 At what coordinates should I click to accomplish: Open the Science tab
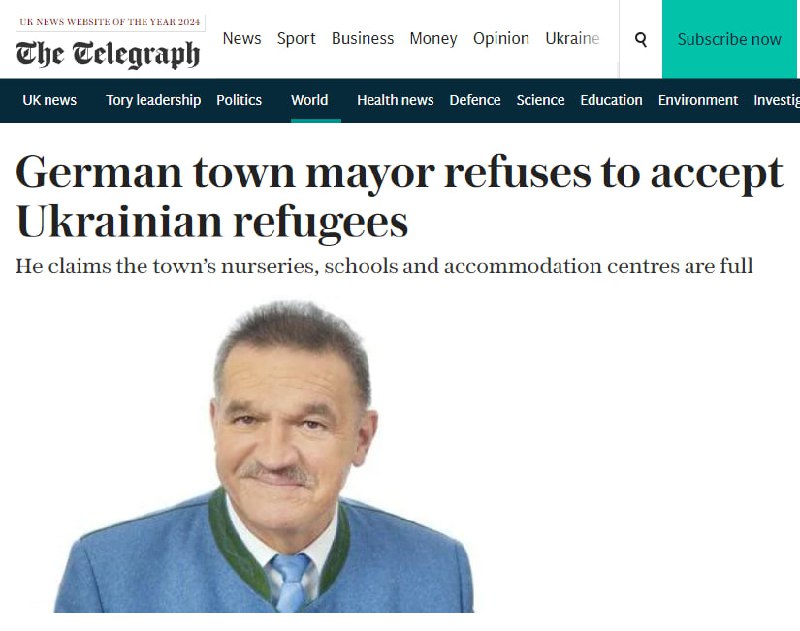540,100
